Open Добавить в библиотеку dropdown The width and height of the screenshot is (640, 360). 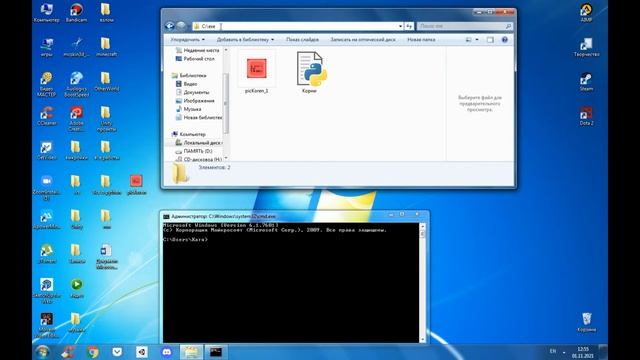245,40
